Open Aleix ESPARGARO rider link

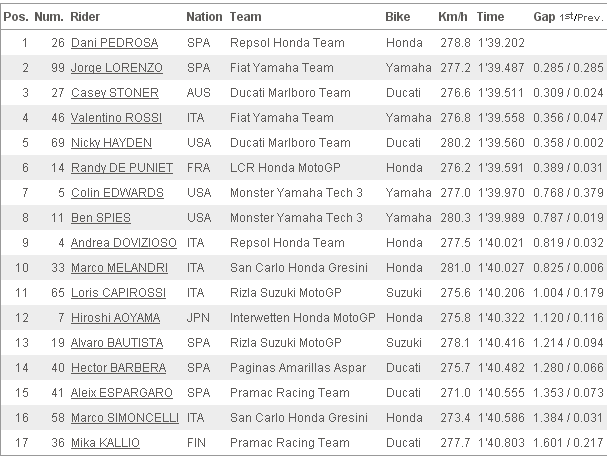pos(122,393)
